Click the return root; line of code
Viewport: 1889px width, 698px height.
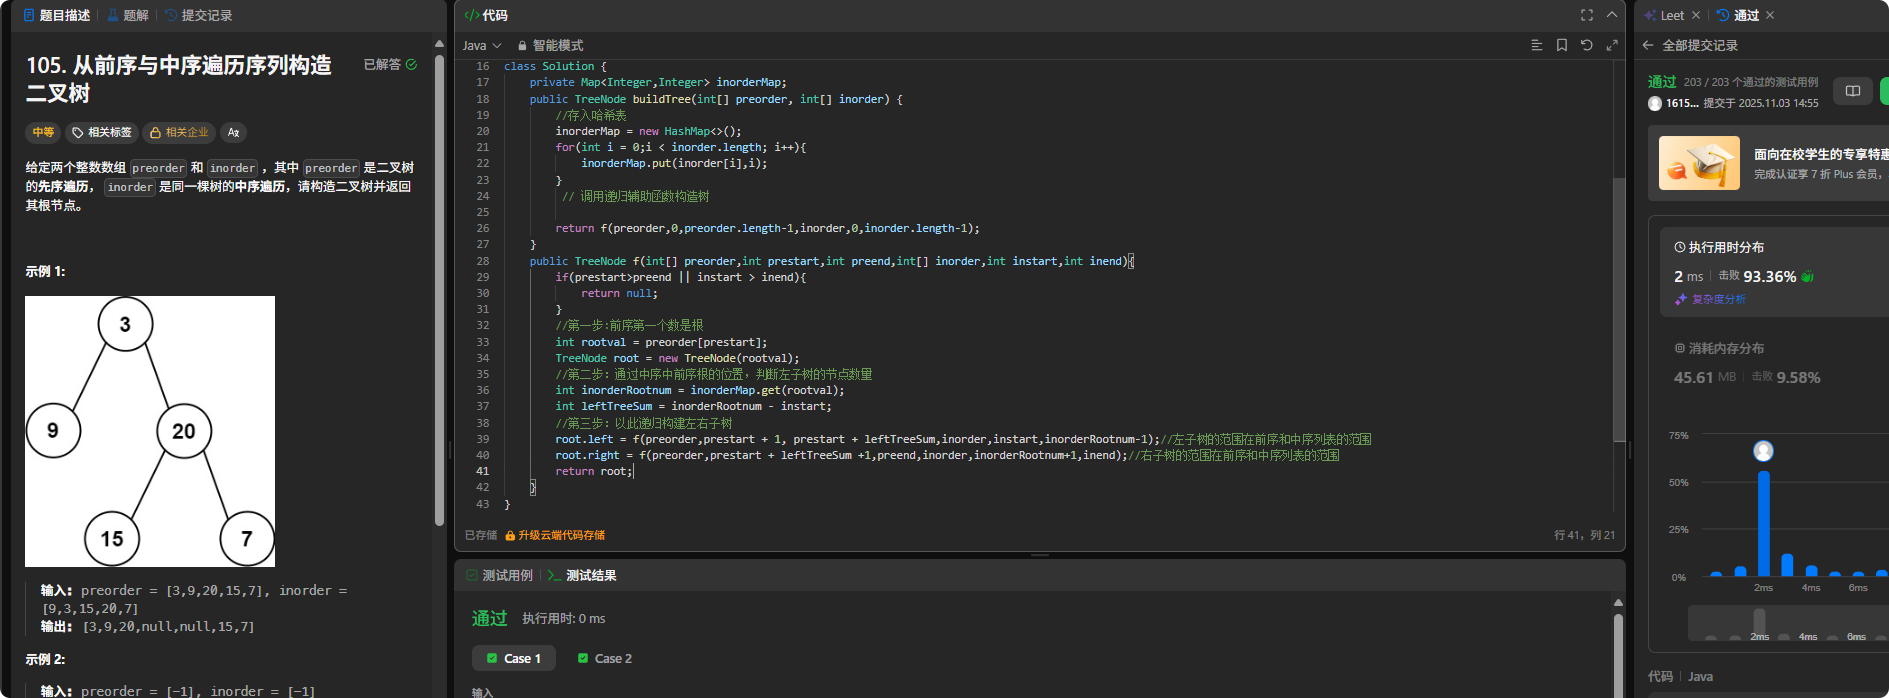[594, 471]
